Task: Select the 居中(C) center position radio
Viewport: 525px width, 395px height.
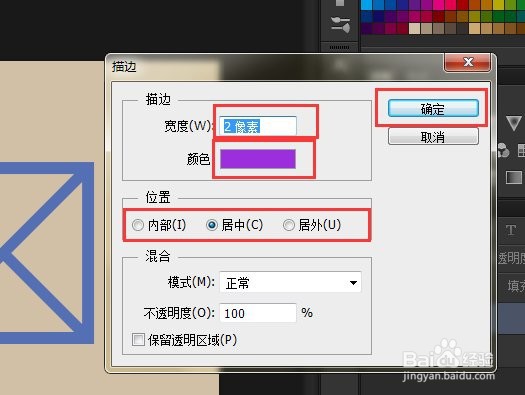Action: click(212, 225)
